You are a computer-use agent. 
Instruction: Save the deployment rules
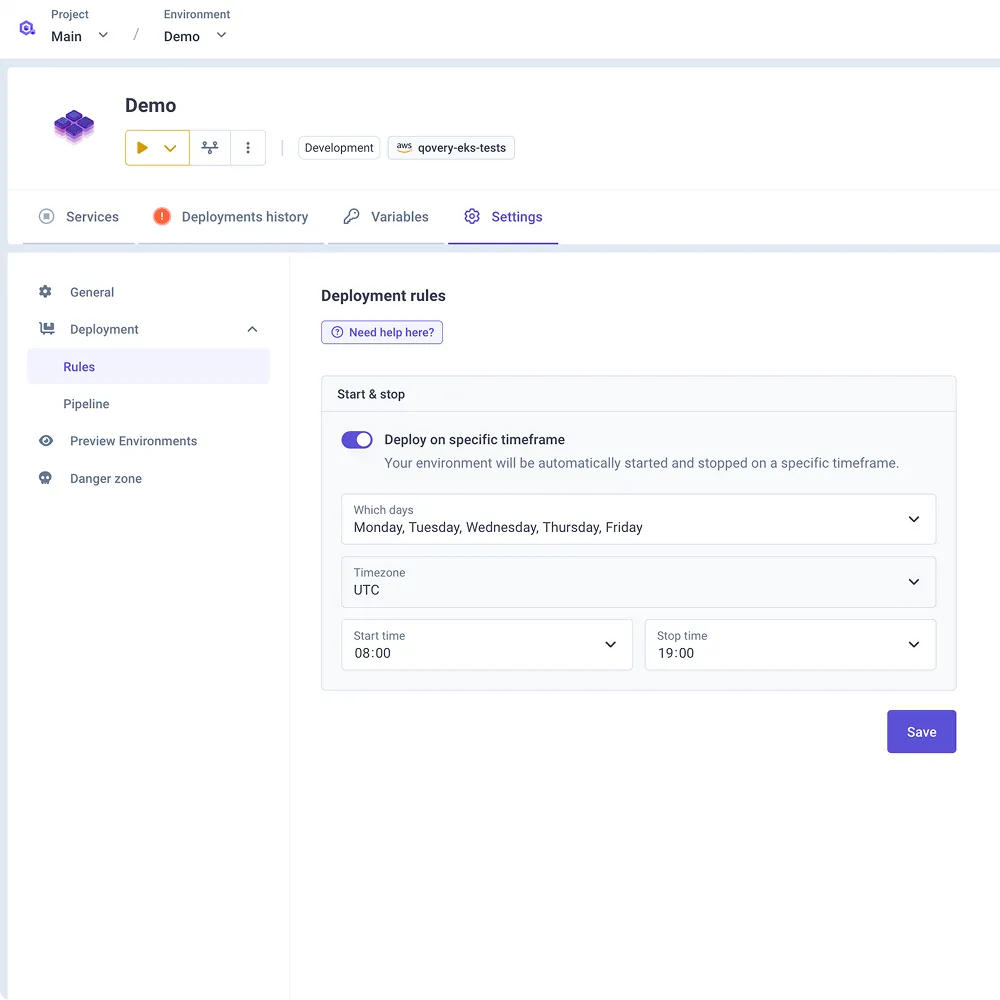coord(922,732)
